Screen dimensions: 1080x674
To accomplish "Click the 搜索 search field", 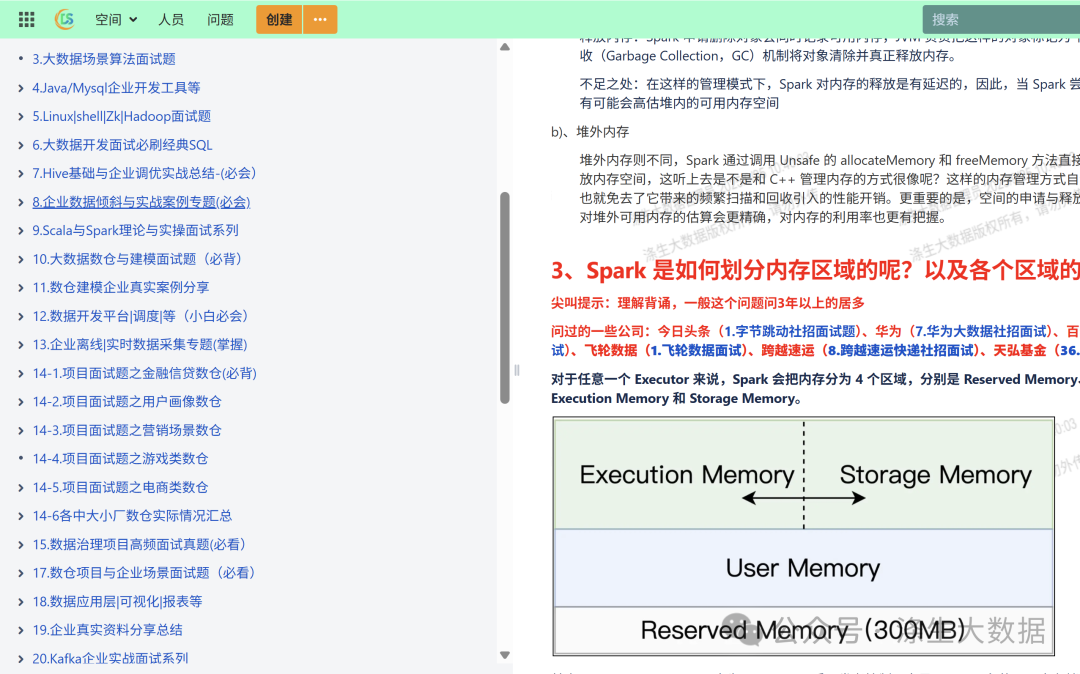I will click(x=1000, y=18).
